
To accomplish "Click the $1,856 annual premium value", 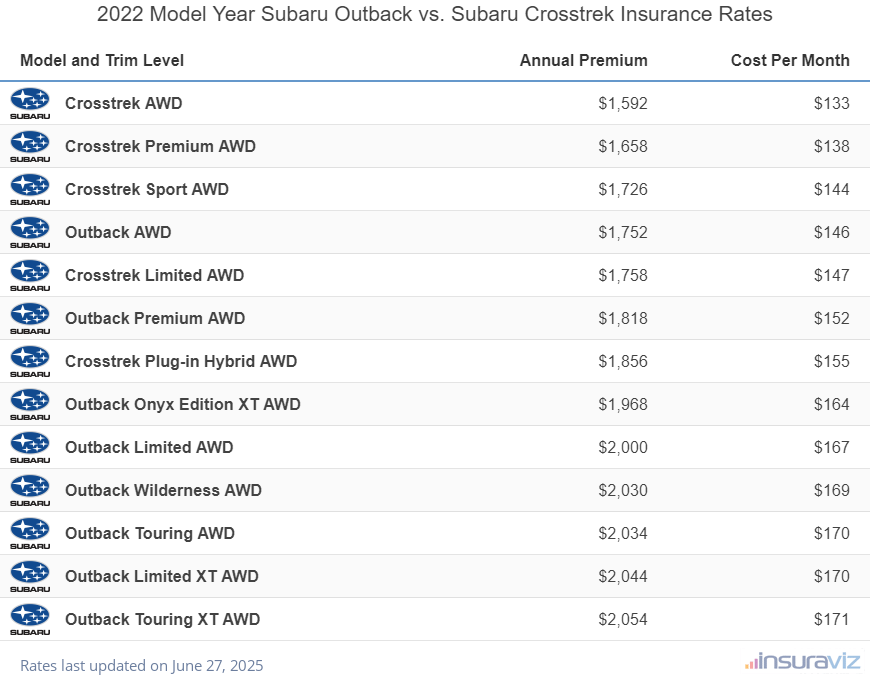I will [x=623, y=361].
